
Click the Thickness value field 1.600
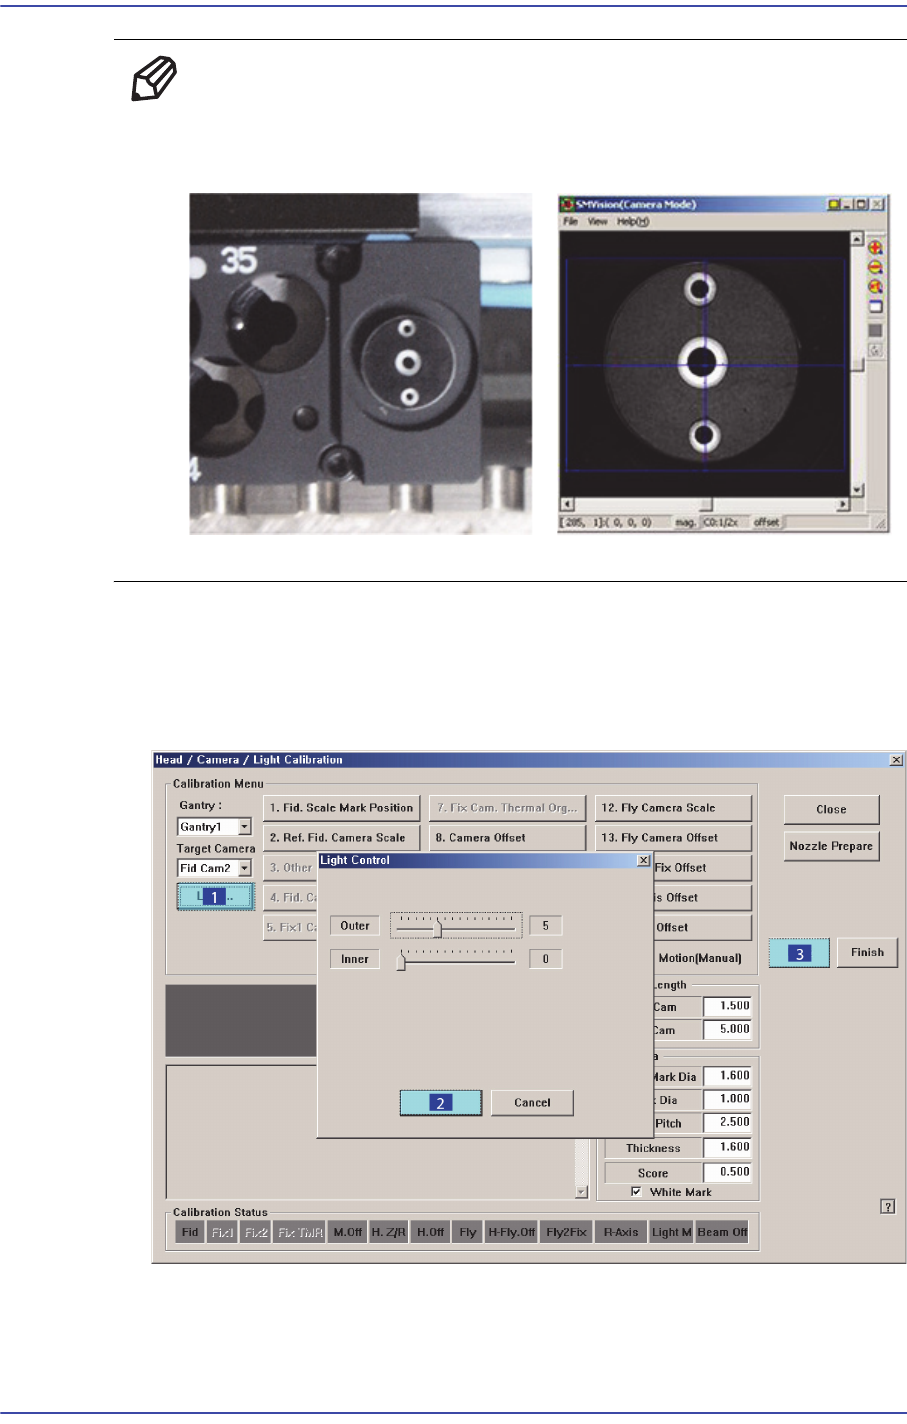(x=727, y=1147)
